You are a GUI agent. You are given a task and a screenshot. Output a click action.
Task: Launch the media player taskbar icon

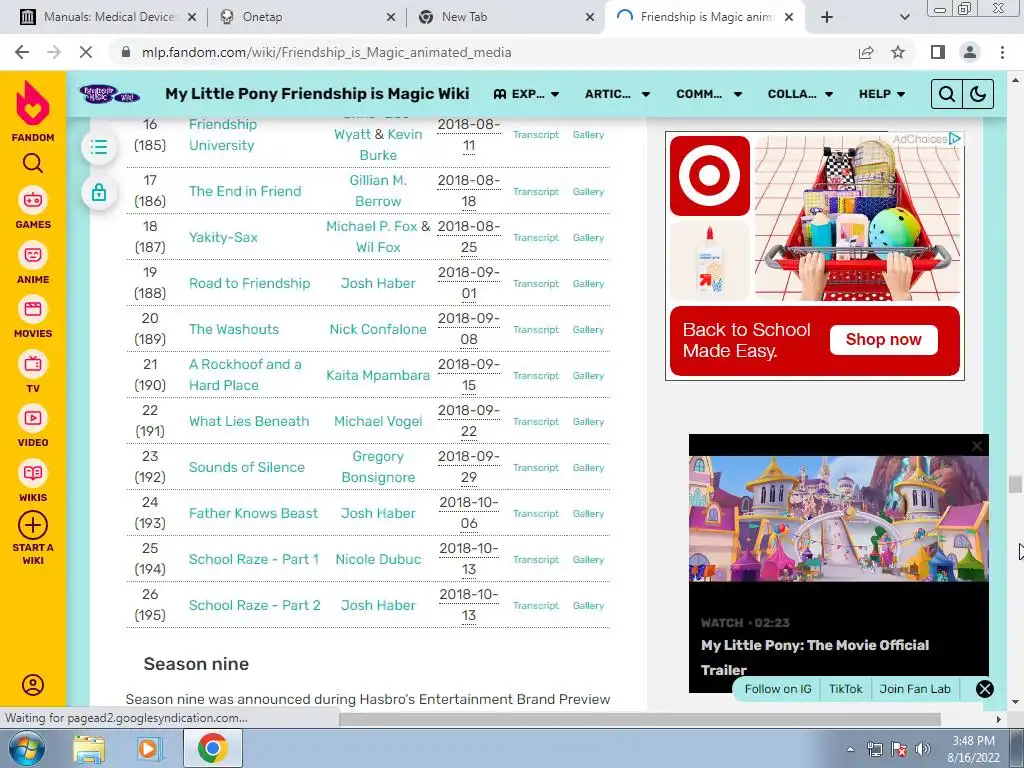(x=149, y=749)
